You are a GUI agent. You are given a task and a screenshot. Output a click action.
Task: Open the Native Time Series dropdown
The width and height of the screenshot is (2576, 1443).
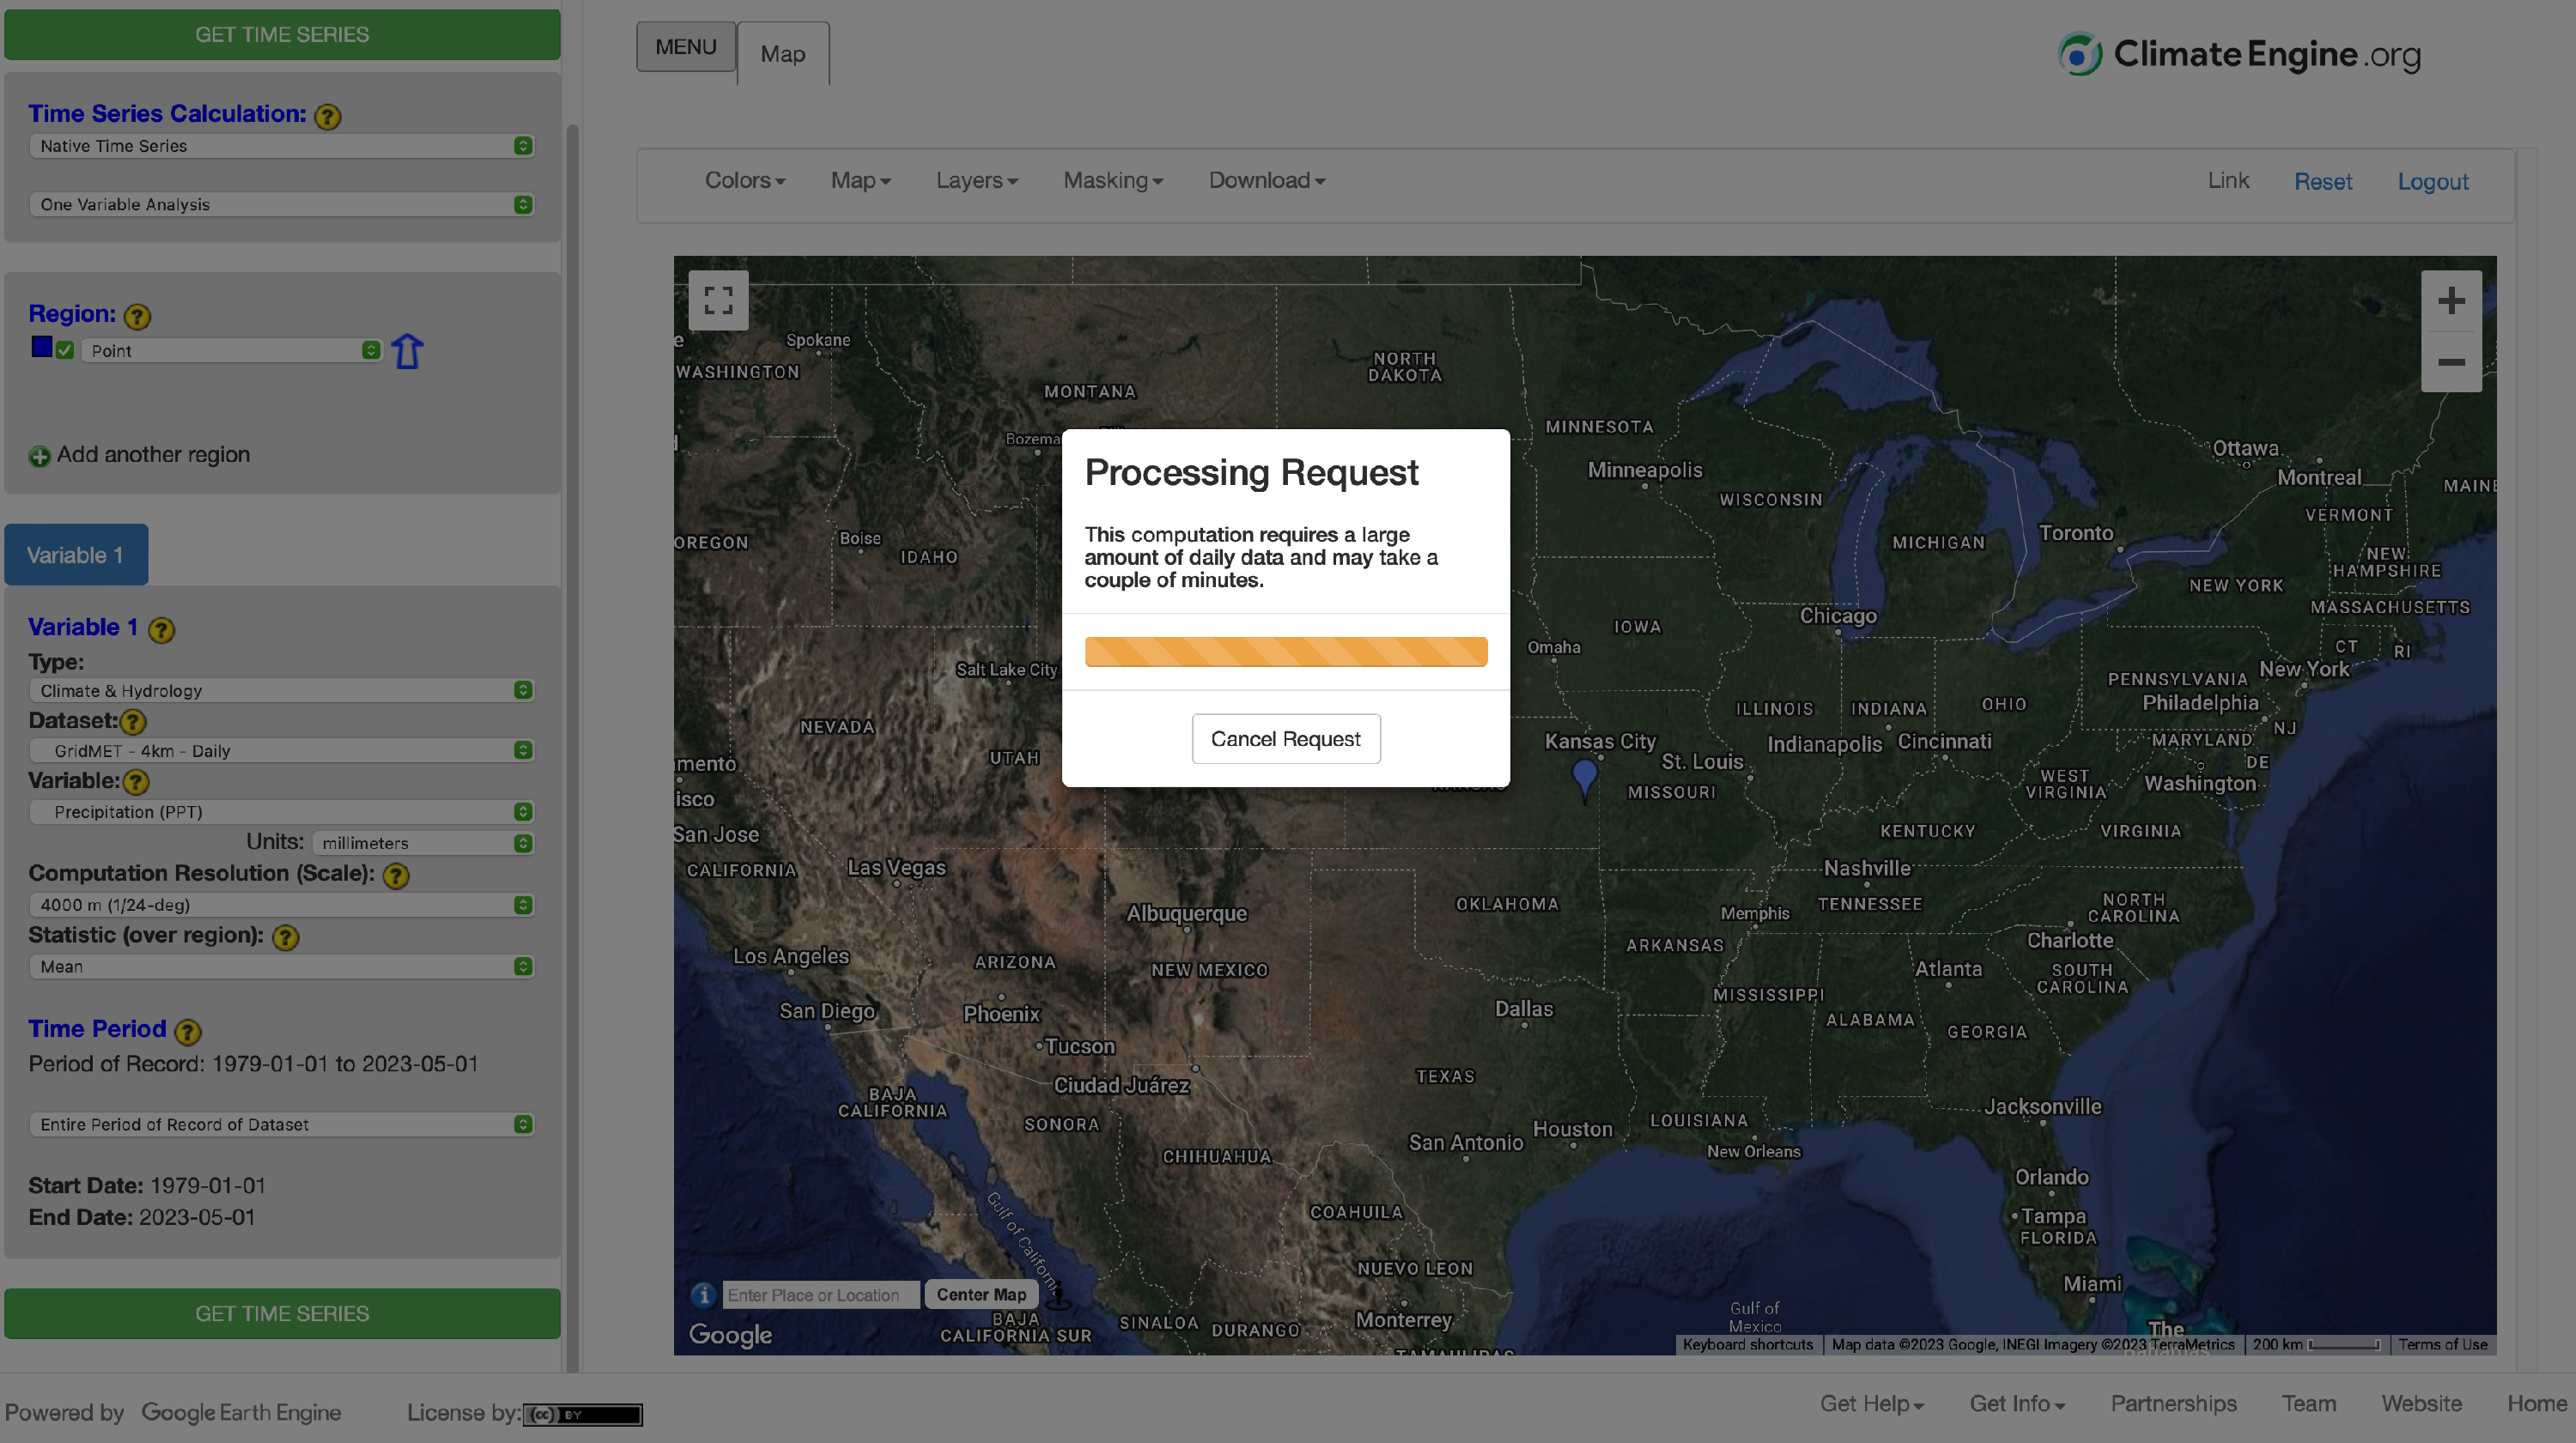coord(282,146)
